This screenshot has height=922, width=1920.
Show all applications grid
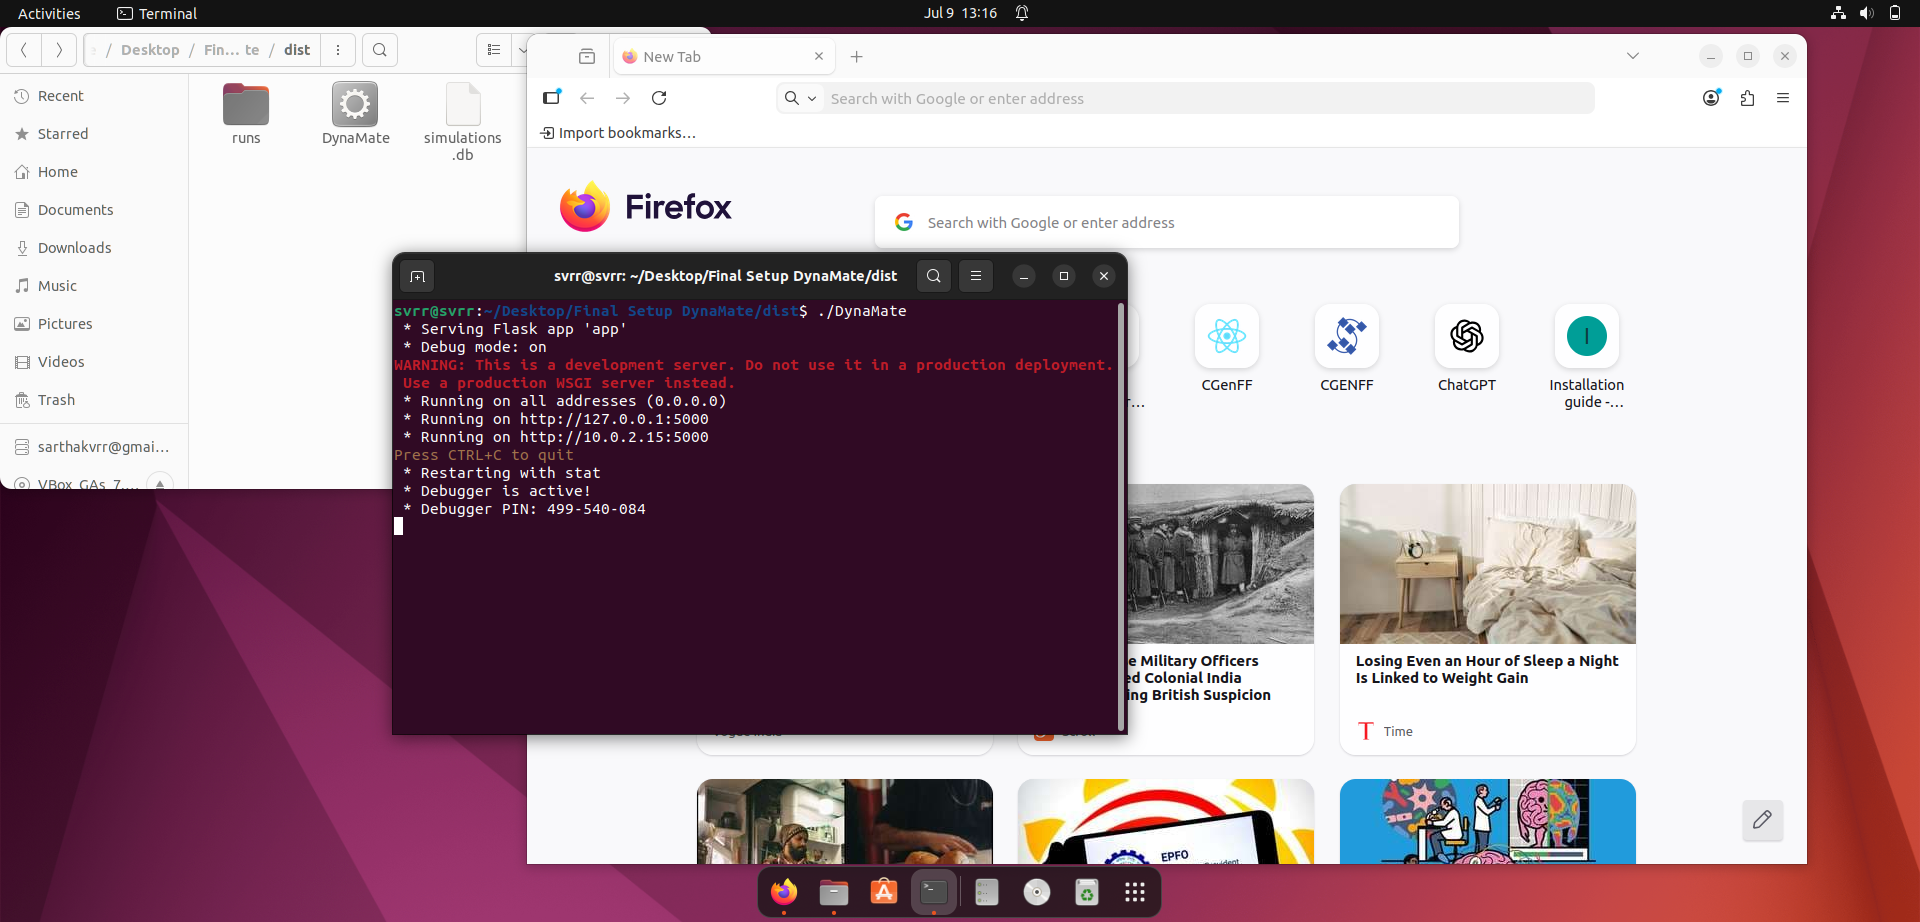click(x=1135, y=892)
